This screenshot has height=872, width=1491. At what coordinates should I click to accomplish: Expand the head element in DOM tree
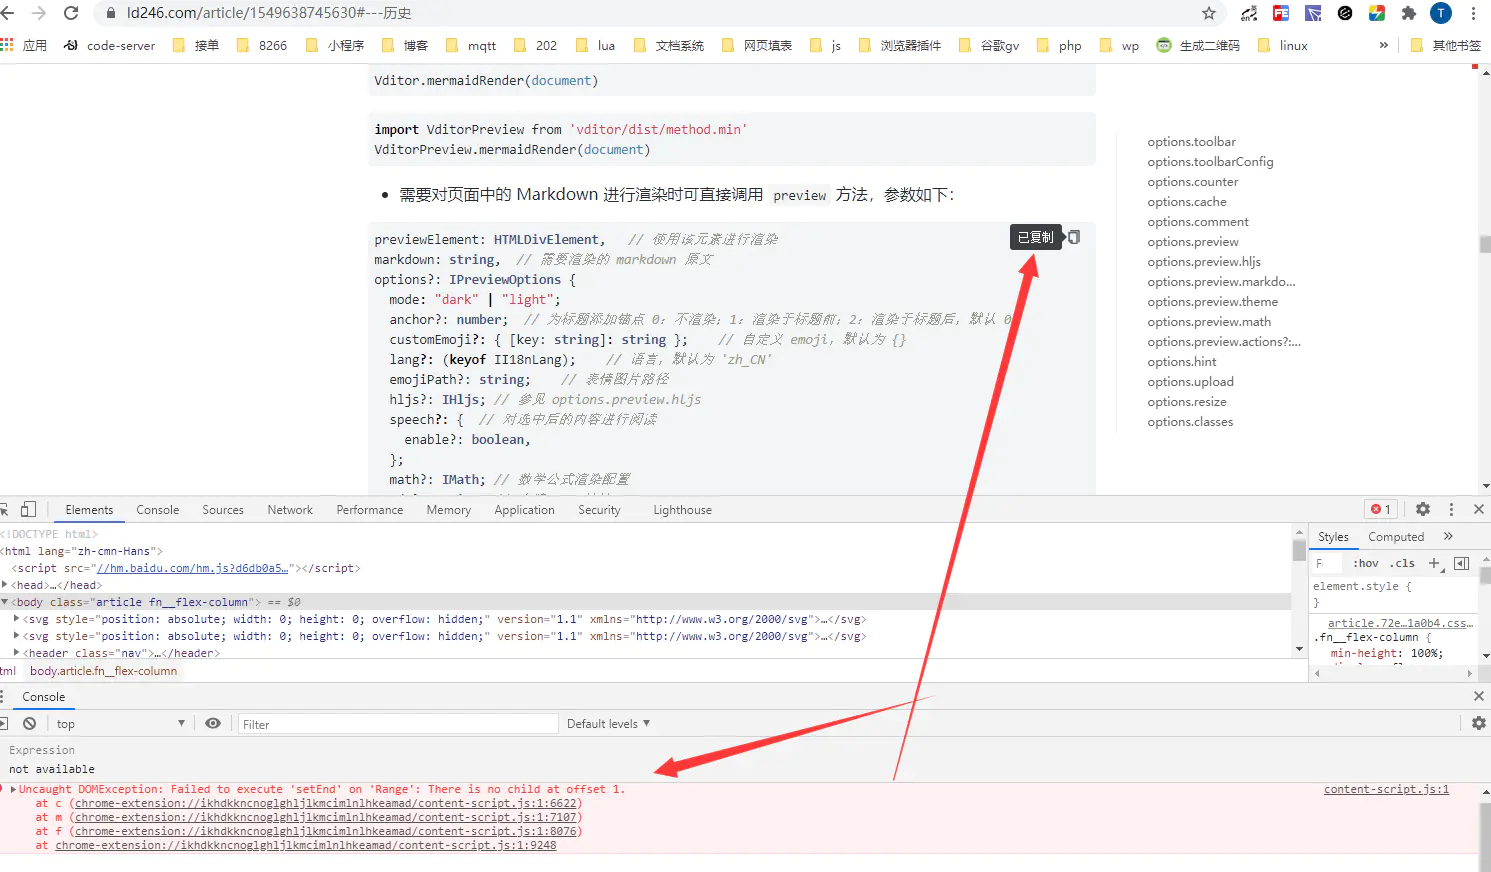click(x=6, y=585)
